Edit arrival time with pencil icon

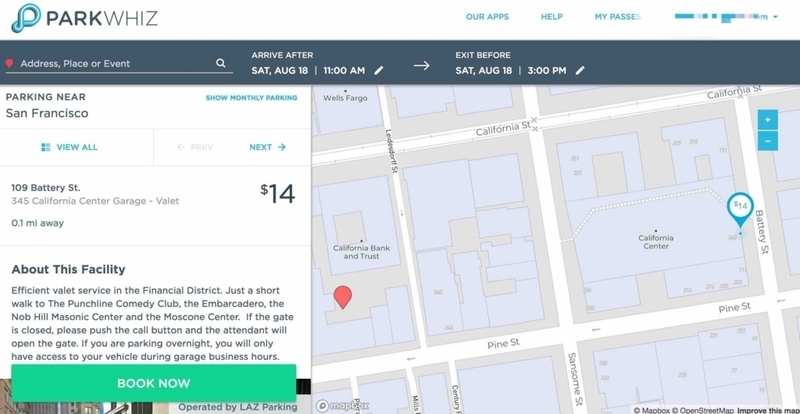(379, 70)
